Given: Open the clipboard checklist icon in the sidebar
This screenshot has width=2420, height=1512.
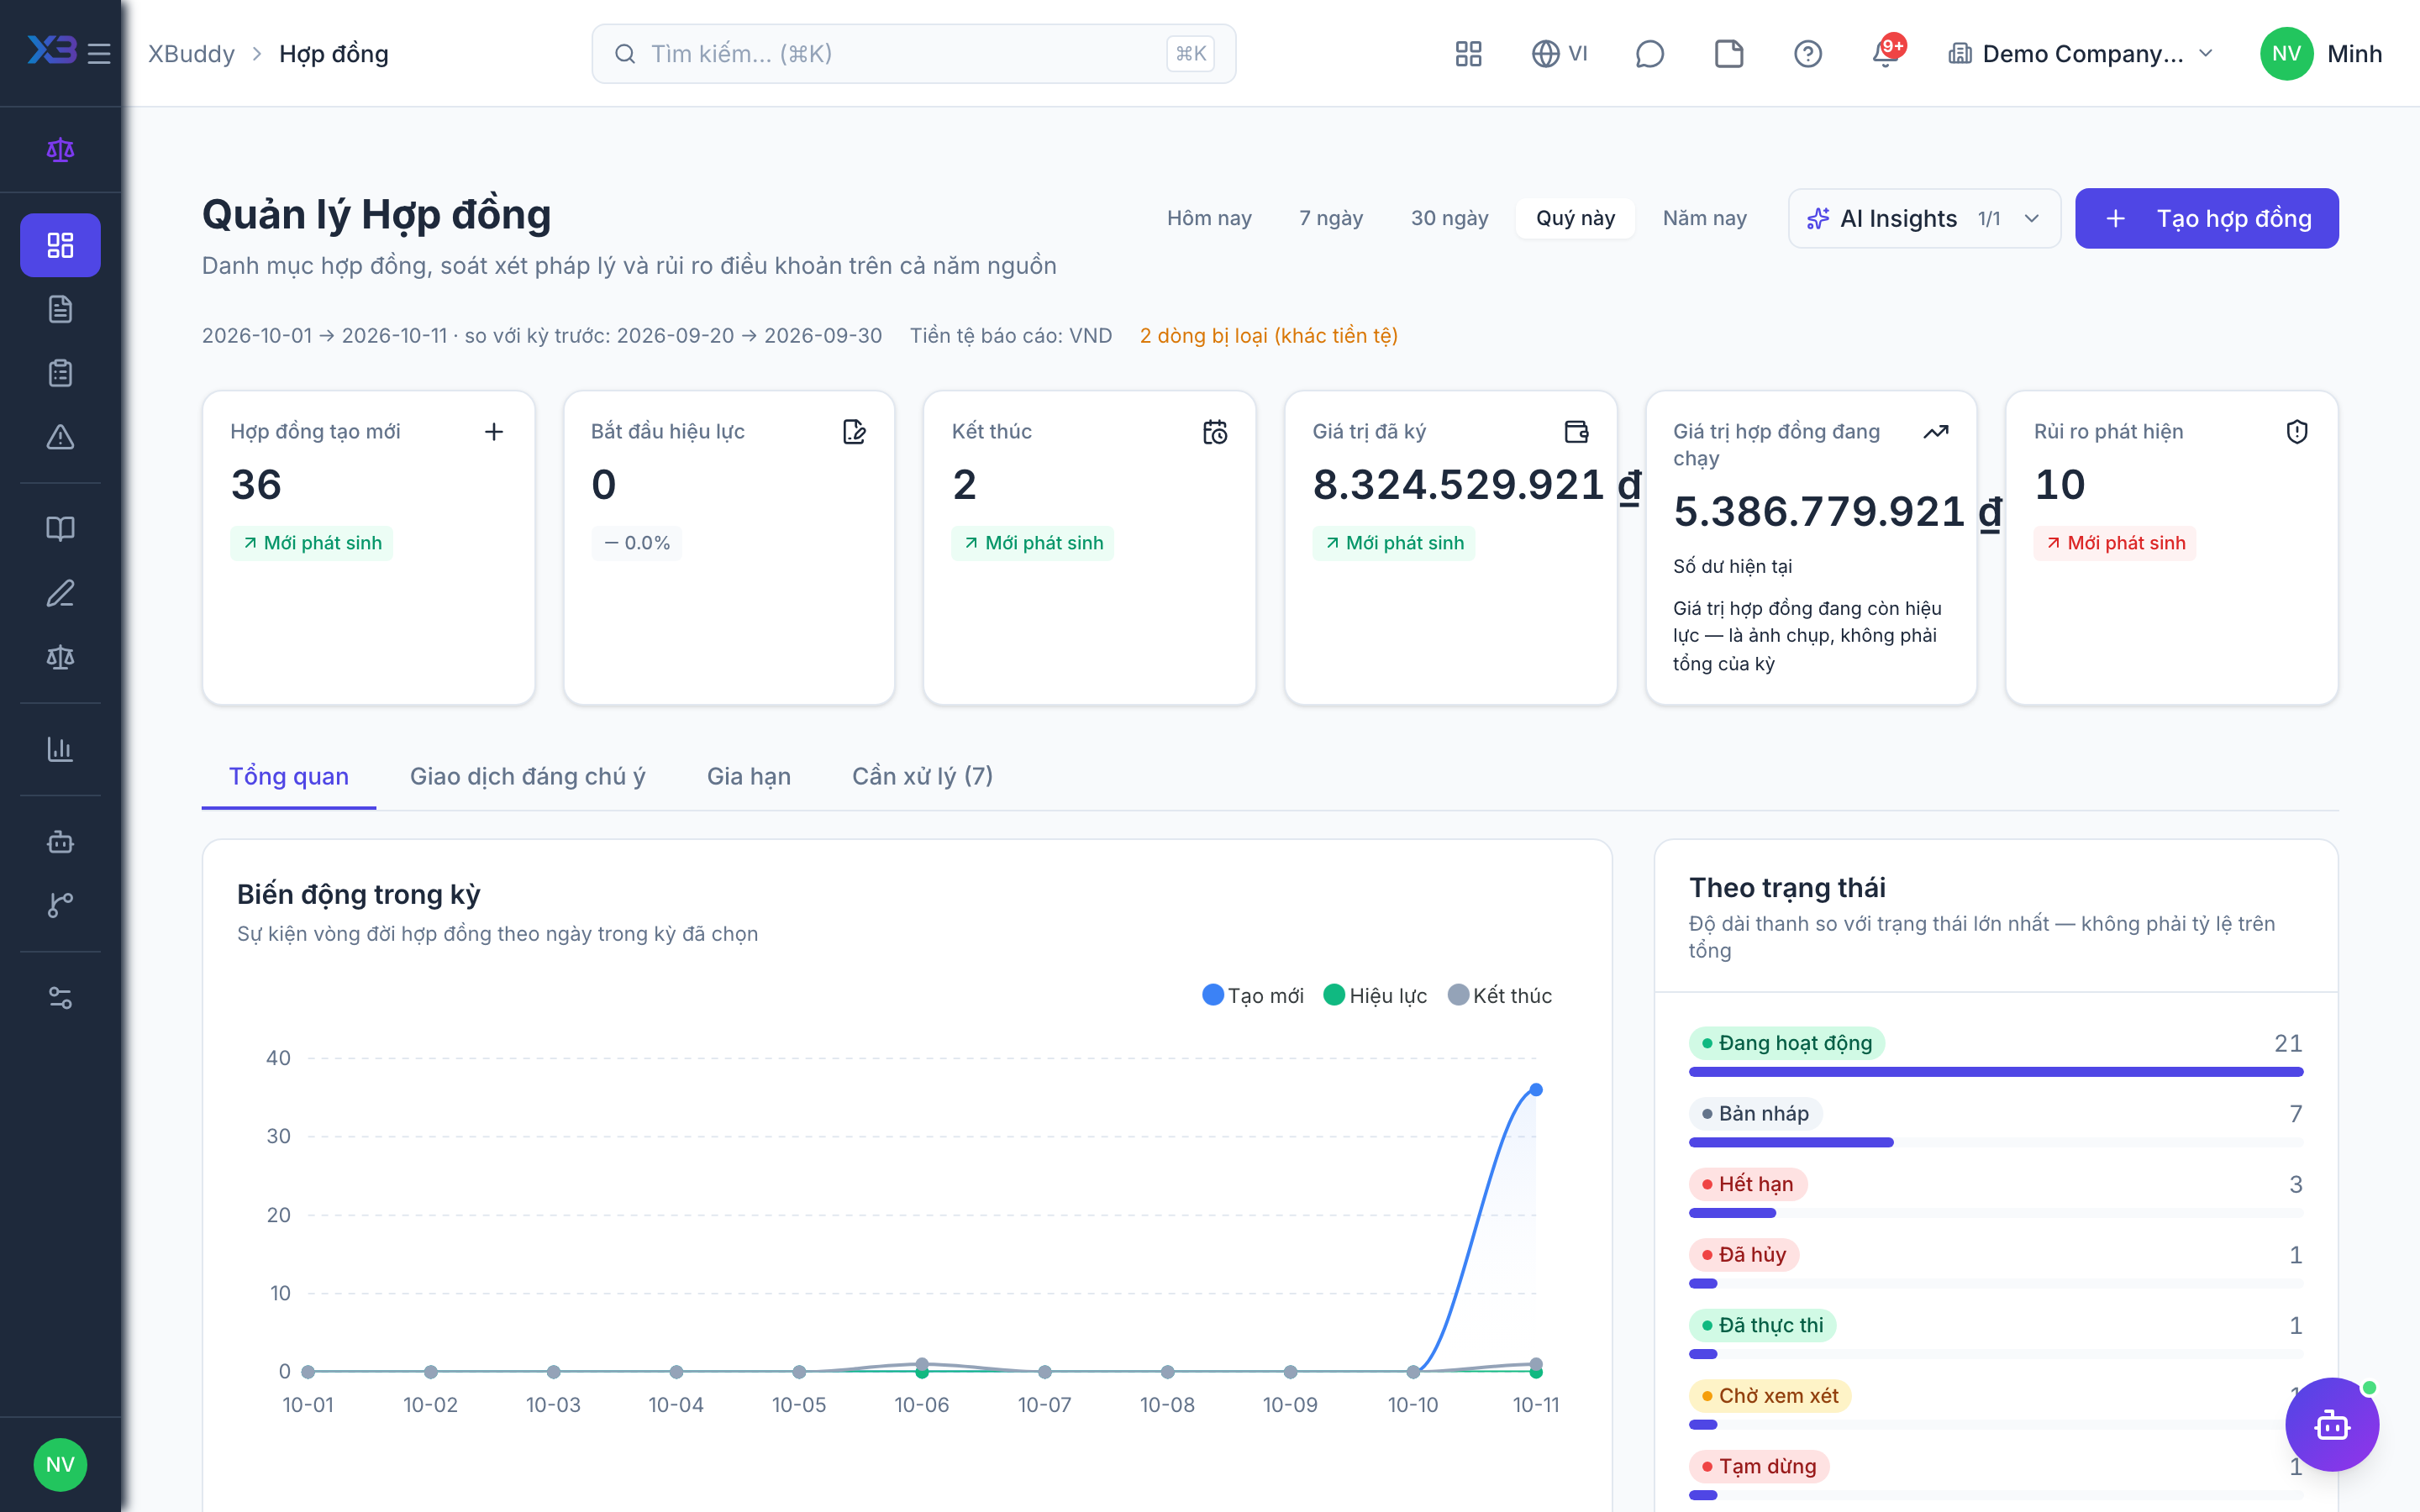Looking at the screenshot, I should (x=60, y=373).
